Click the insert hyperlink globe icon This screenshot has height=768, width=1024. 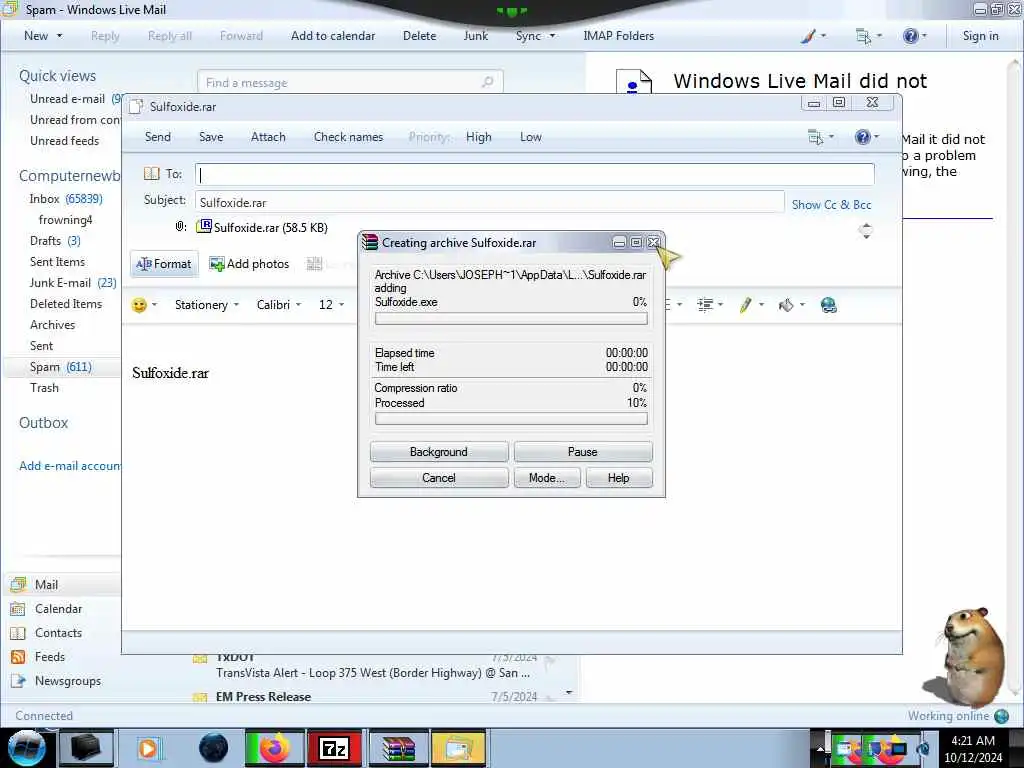point(829,305)
